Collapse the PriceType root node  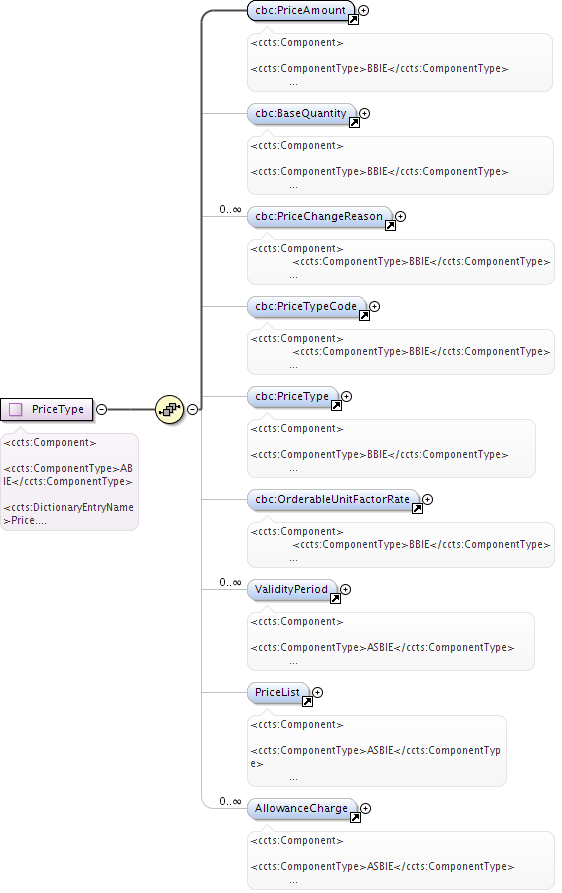coord(101,409)
